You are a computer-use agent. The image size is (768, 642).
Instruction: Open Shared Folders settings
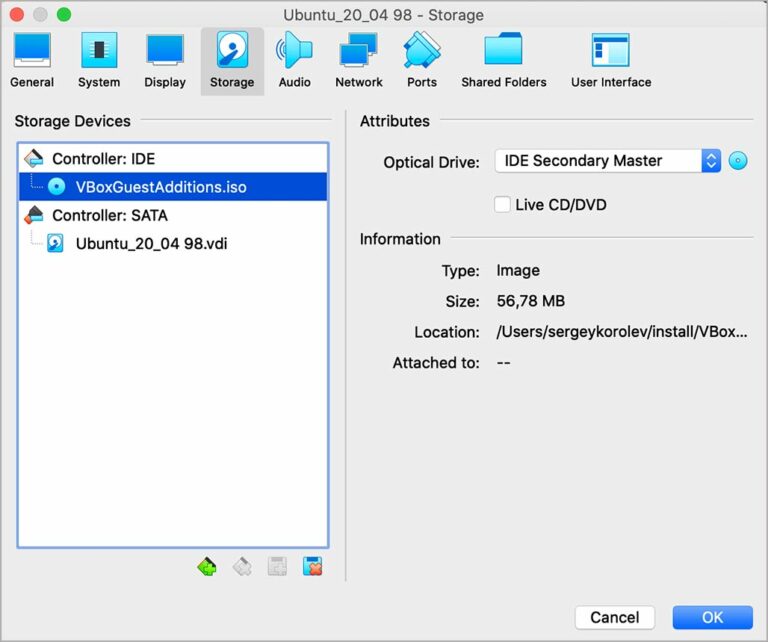(x=504, y=61)
